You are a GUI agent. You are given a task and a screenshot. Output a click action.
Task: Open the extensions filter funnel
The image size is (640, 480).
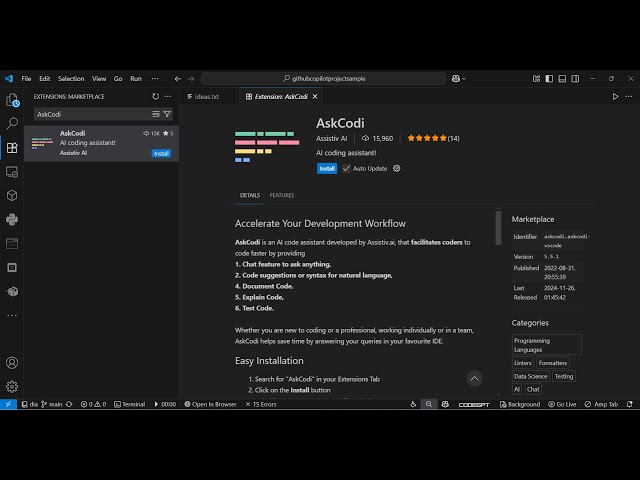tap(167, 114)
